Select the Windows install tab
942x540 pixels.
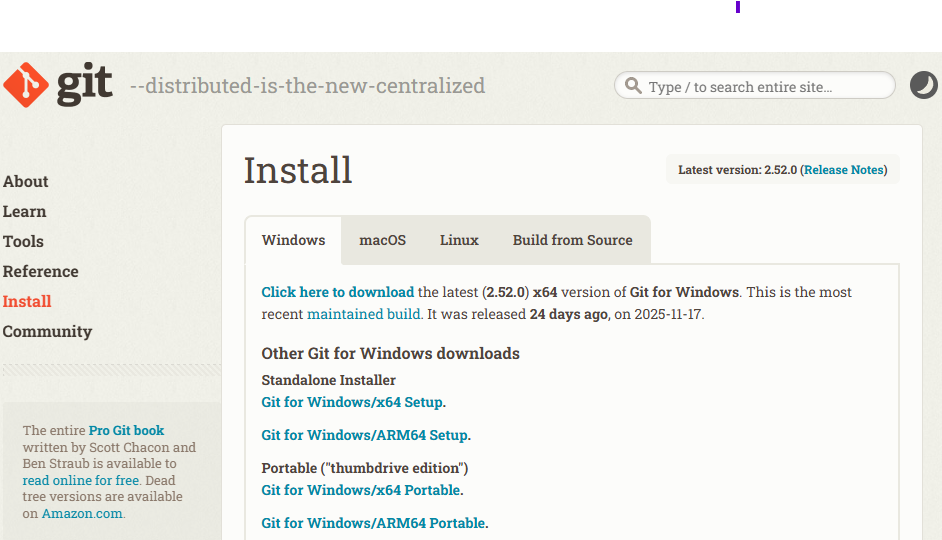pos(293,240)
